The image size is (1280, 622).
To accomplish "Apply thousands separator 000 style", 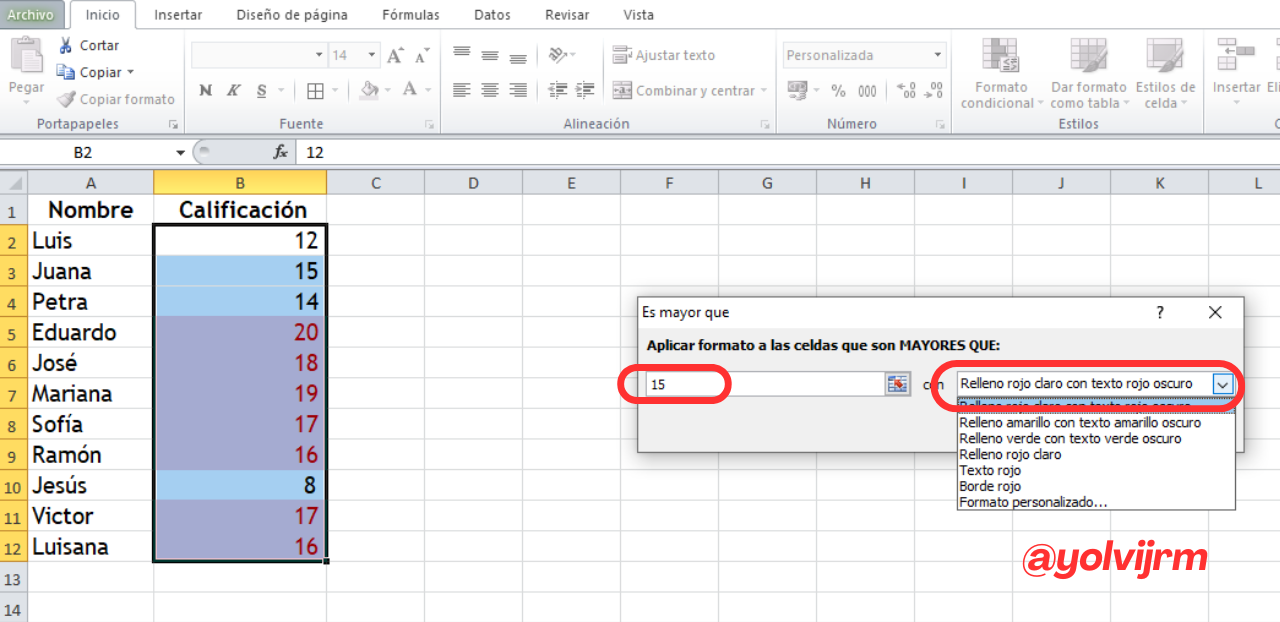I will [x=867, y=91].
